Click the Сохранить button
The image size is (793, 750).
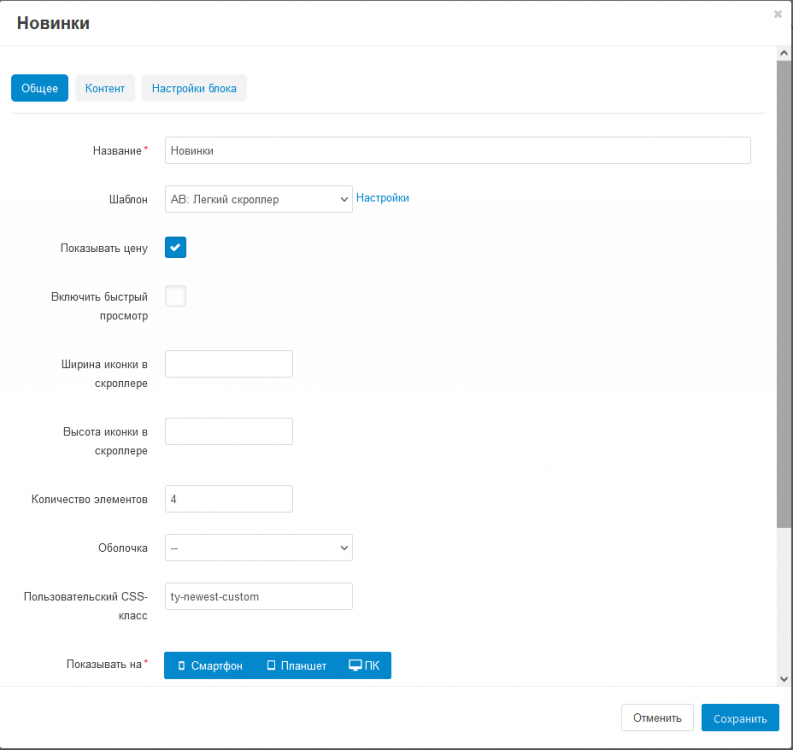coord(739,718)
